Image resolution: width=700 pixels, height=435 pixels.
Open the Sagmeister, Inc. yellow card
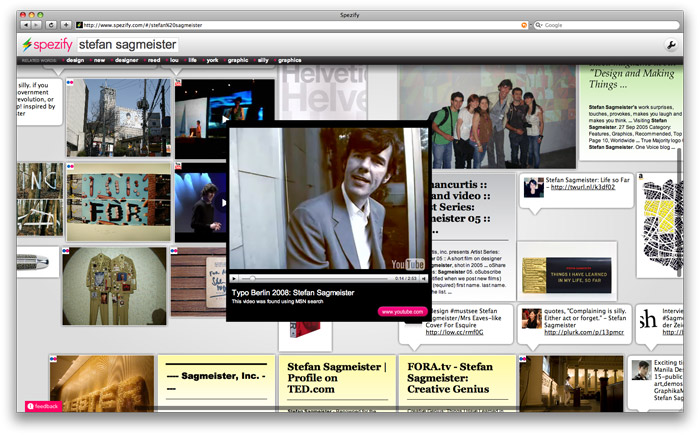[x=216, y=383]
